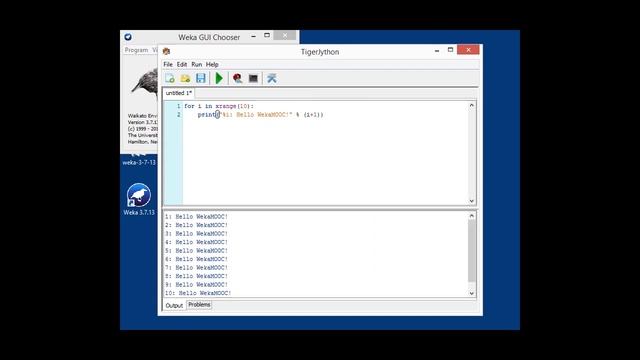Open preferences with the tools icon
The height and width of the screenshot is (360, 640).
(272, 78)
